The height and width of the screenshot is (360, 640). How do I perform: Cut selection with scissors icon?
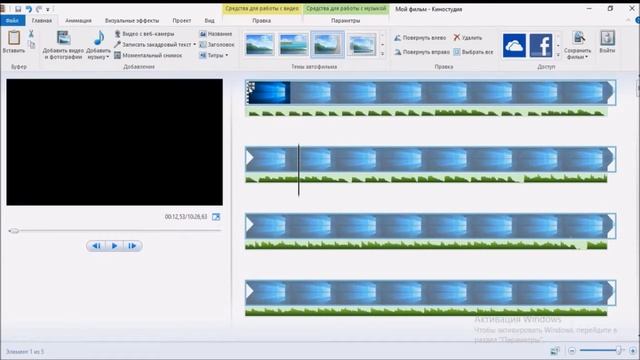click(31, 34)
